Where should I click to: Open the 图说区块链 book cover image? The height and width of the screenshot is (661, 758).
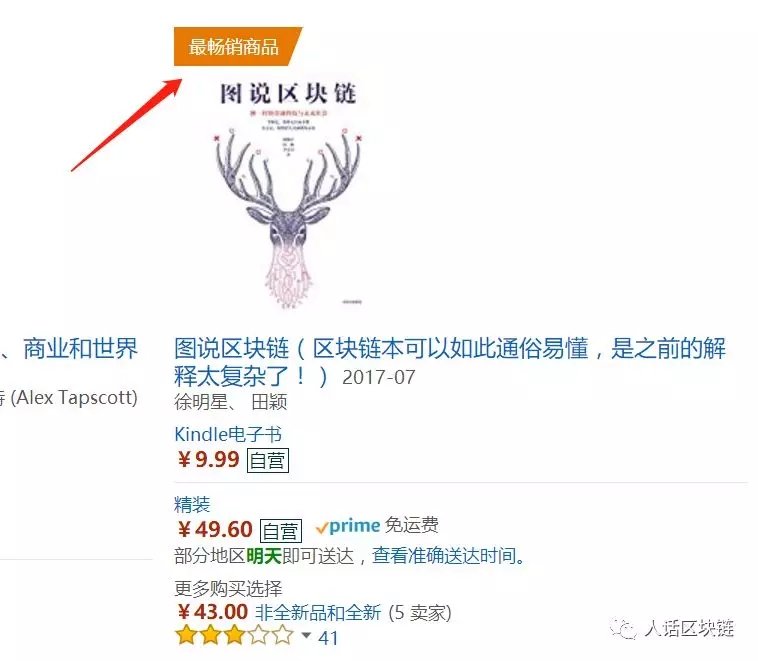point(289,193)
